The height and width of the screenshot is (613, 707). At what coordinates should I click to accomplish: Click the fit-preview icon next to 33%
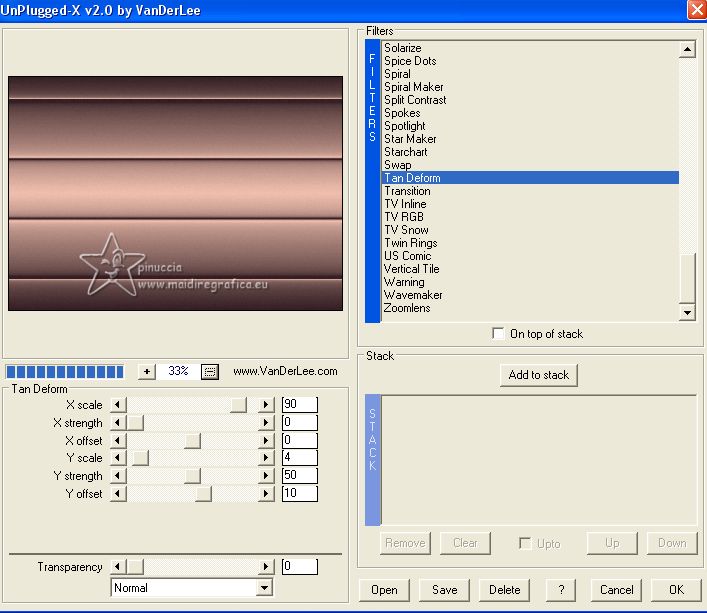point(210,371)
